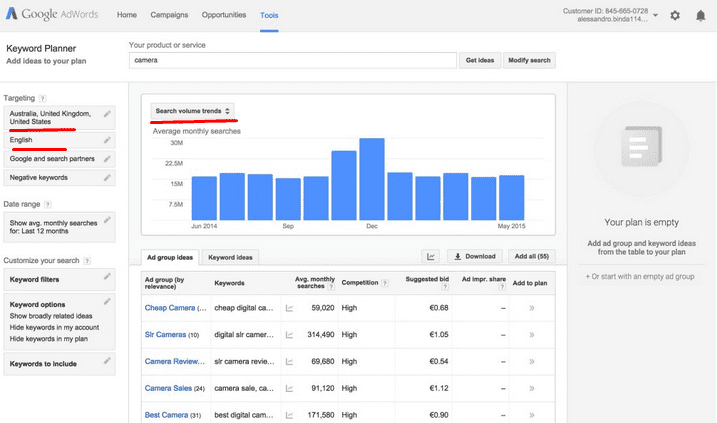Viewport: 717px width, 423px height.
Task: Show trend chart for Slr Cameras row
Action: tap(289, 335)
